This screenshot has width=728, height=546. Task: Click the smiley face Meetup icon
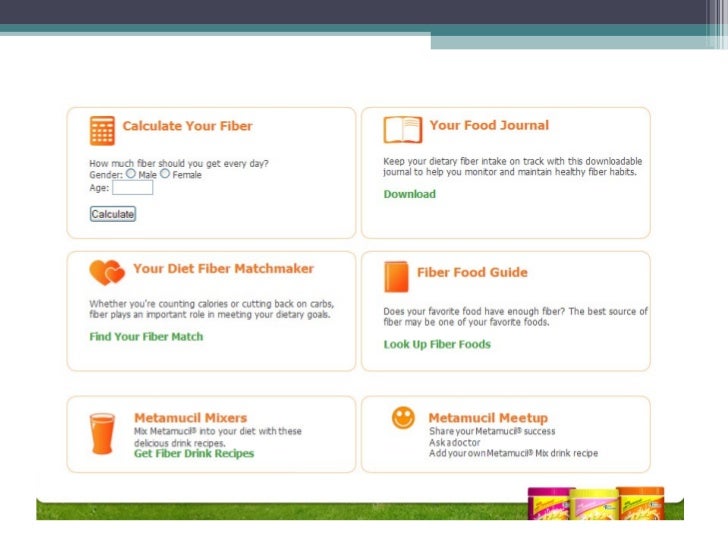[x=403, y=418]
